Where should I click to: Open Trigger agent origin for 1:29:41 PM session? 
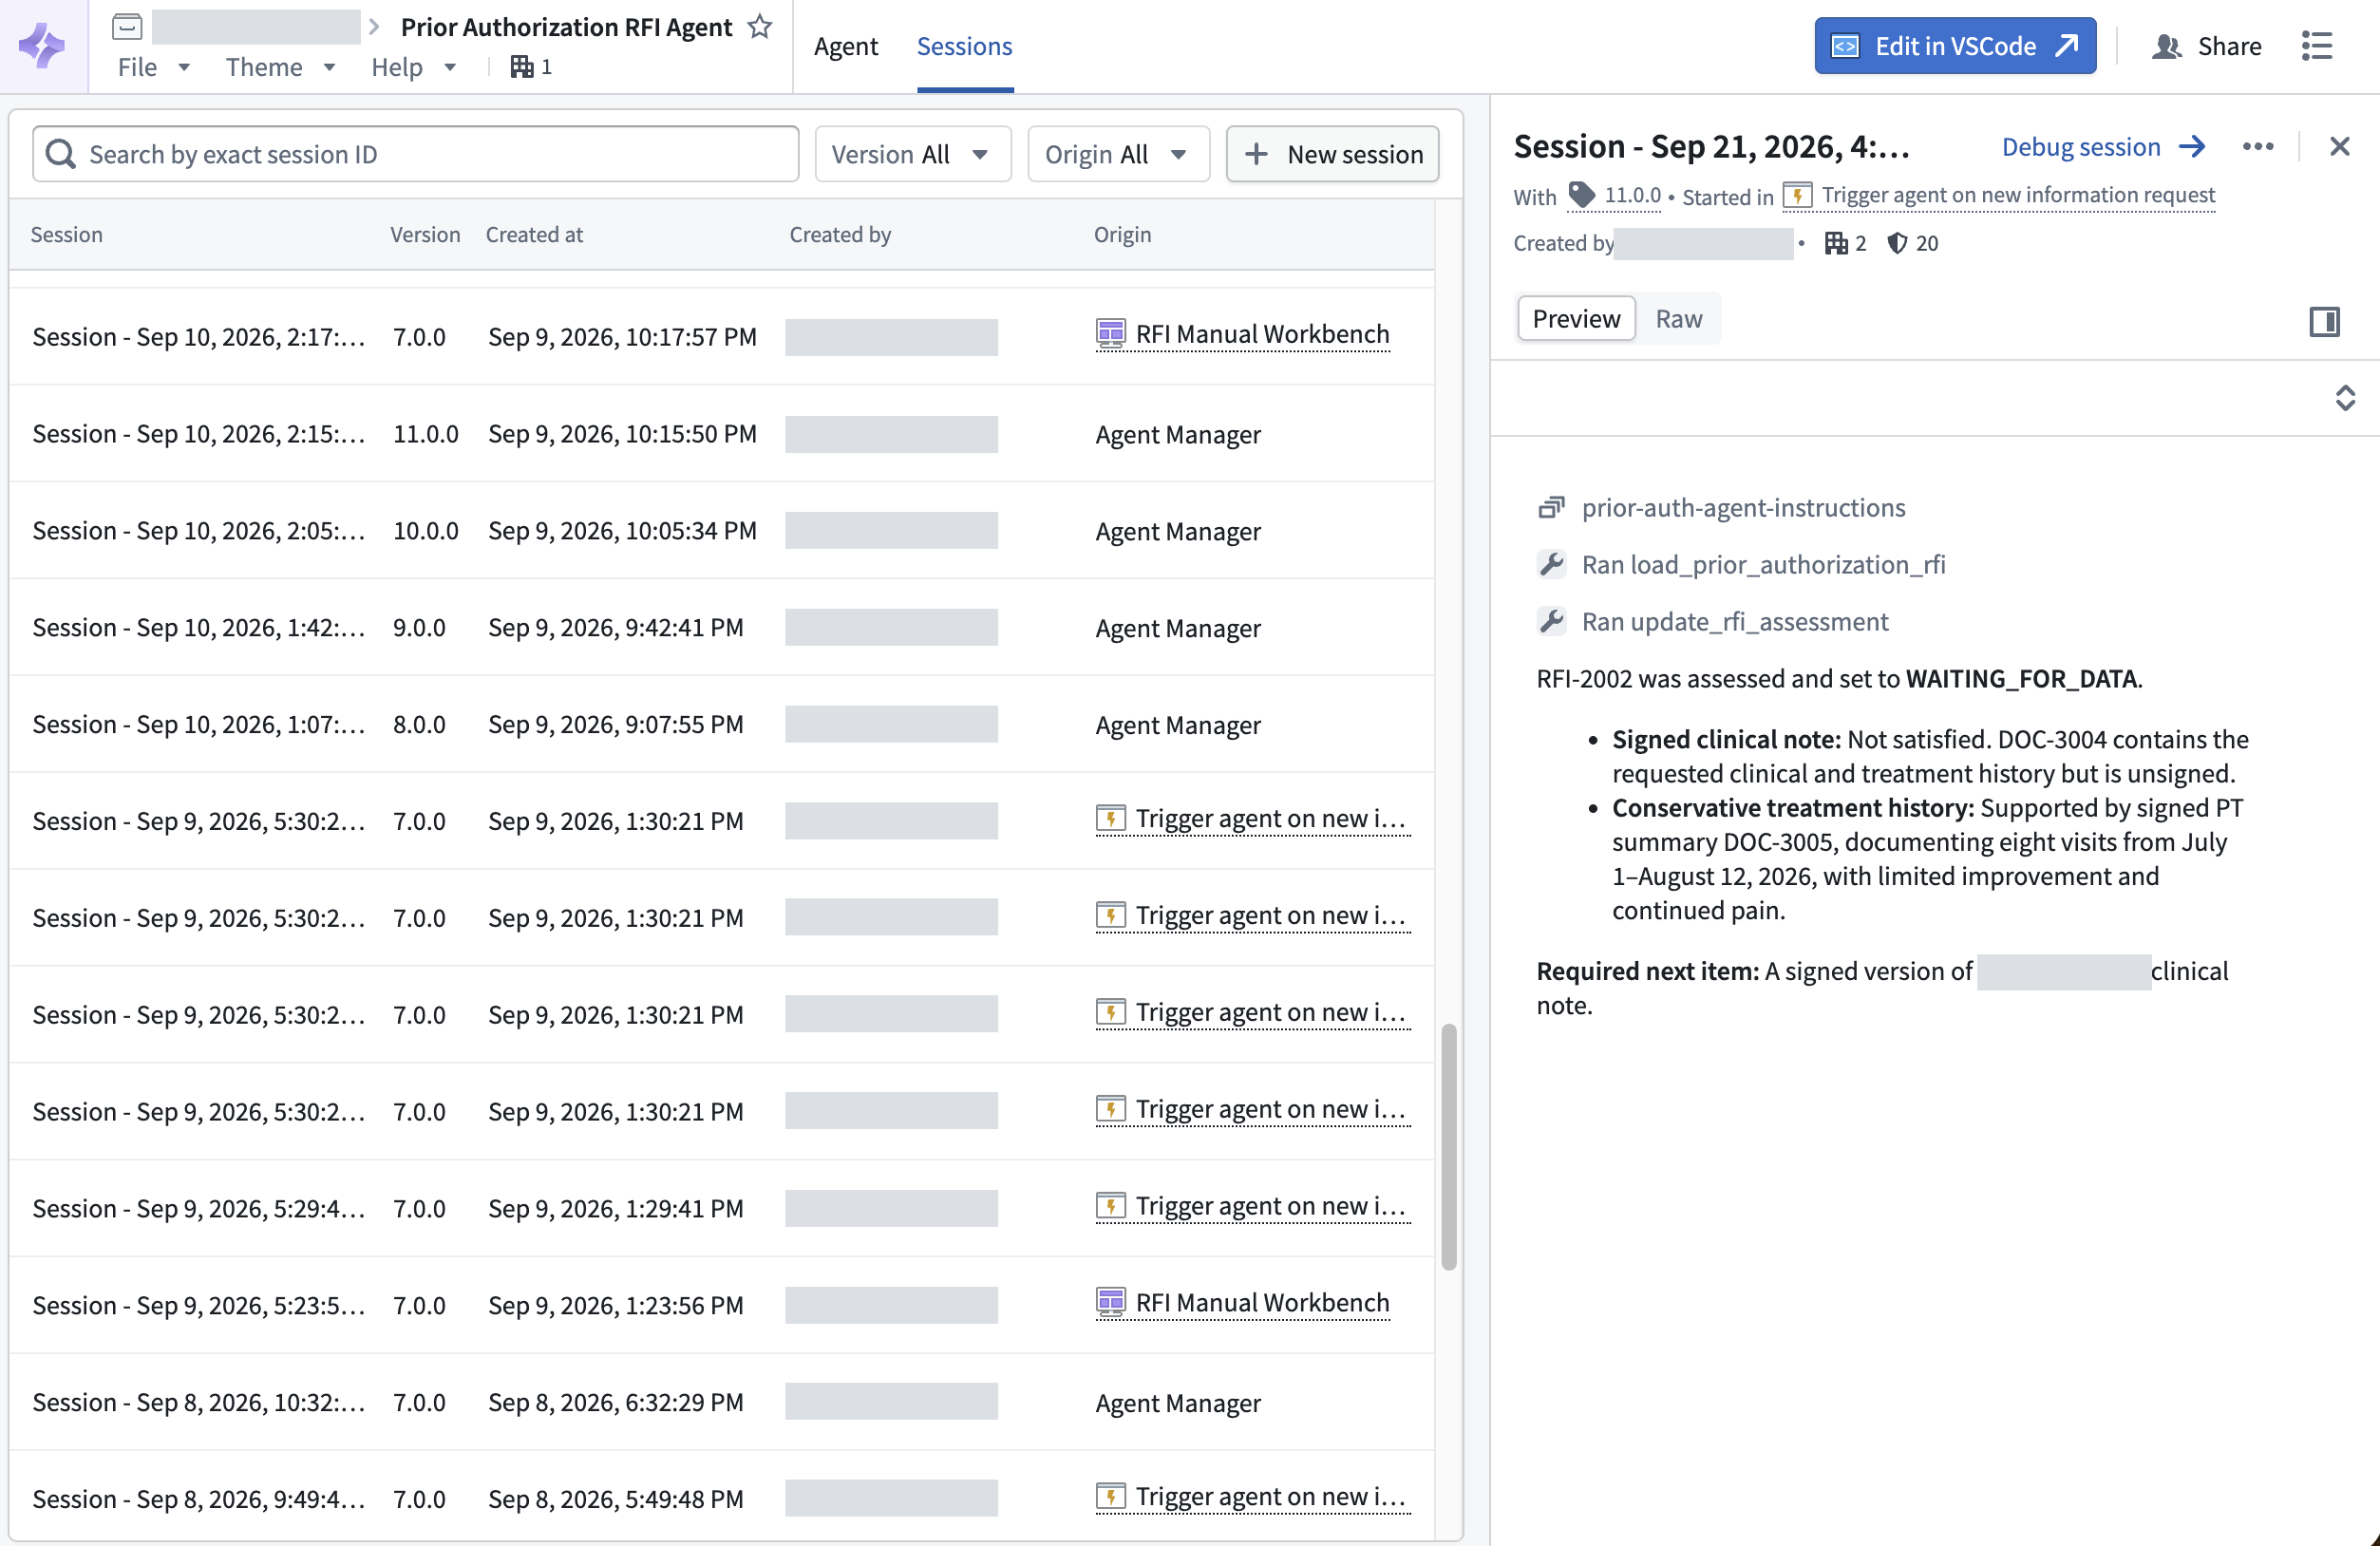pos(1252,1206)
